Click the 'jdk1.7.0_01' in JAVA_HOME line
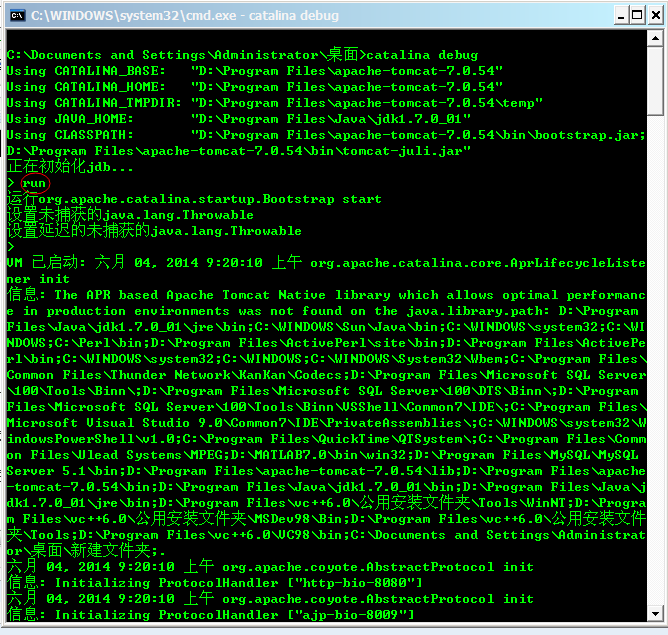 pyautogui.click(x=418, y=119)
